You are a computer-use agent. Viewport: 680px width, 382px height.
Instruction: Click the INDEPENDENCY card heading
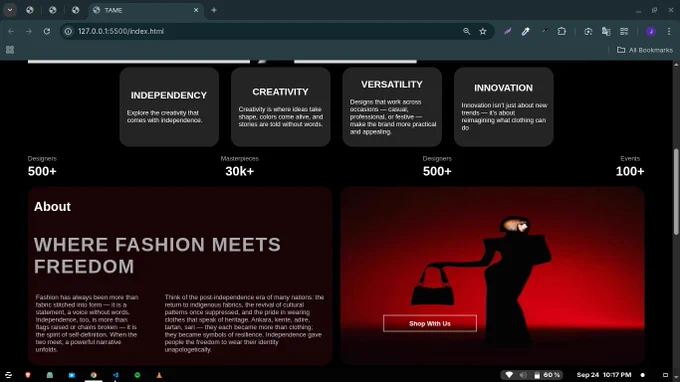pos(169,95)
